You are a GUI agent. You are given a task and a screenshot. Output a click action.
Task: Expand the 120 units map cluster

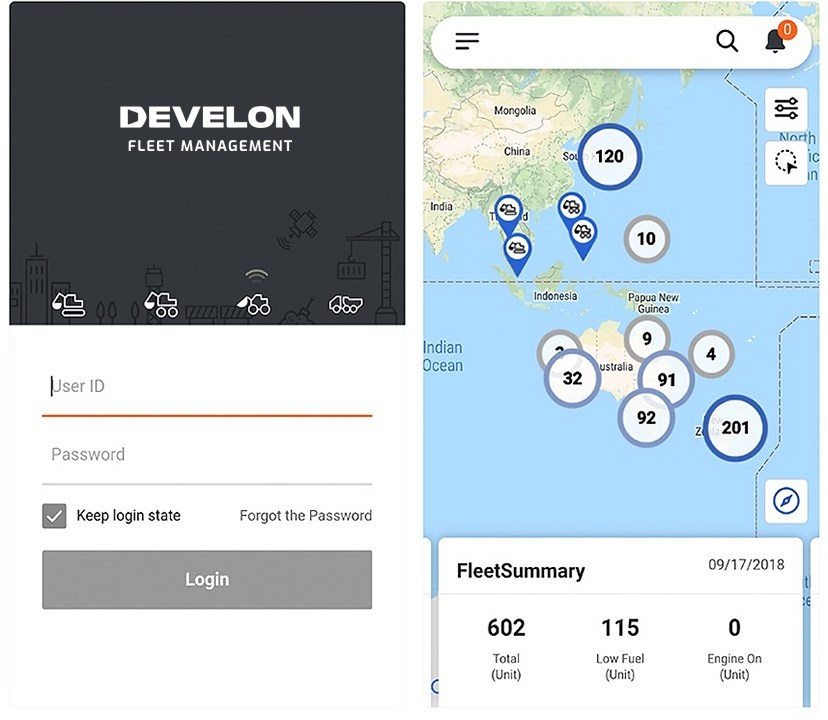tap(609, 156)
